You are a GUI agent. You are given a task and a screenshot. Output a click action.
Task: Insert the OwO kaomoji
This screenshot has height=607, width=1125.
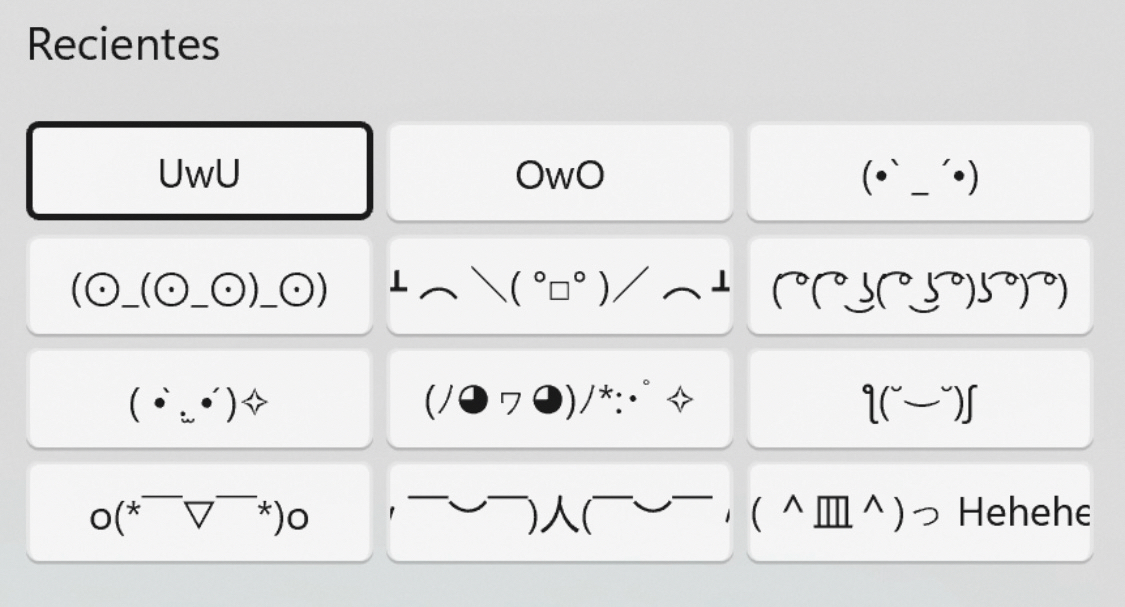click(x=559, y=171)
